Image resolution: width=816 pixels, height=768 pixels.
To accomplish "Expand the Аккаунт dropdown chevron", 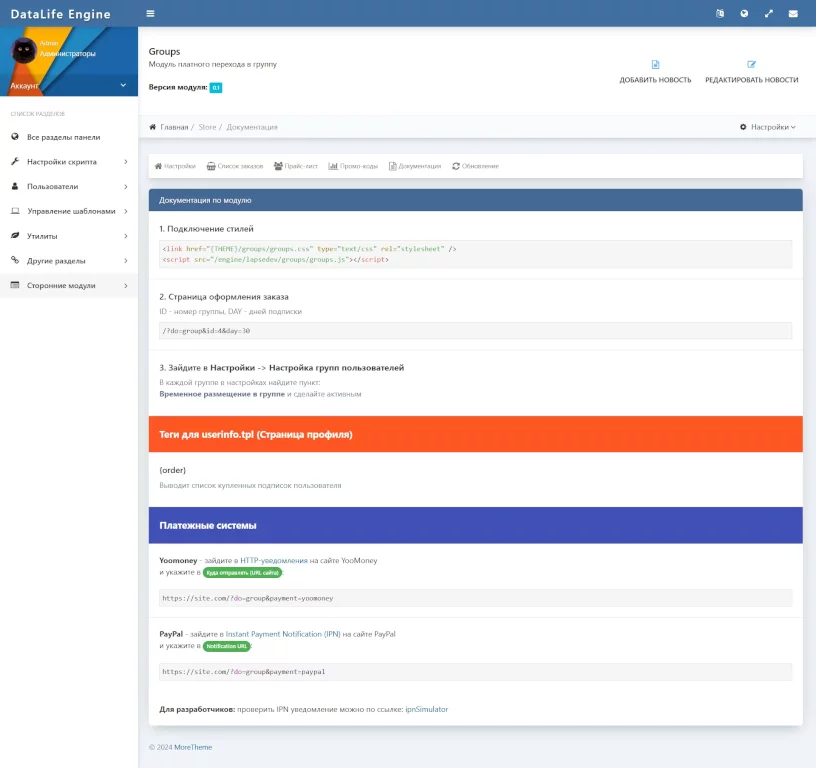I will (123, 85).
